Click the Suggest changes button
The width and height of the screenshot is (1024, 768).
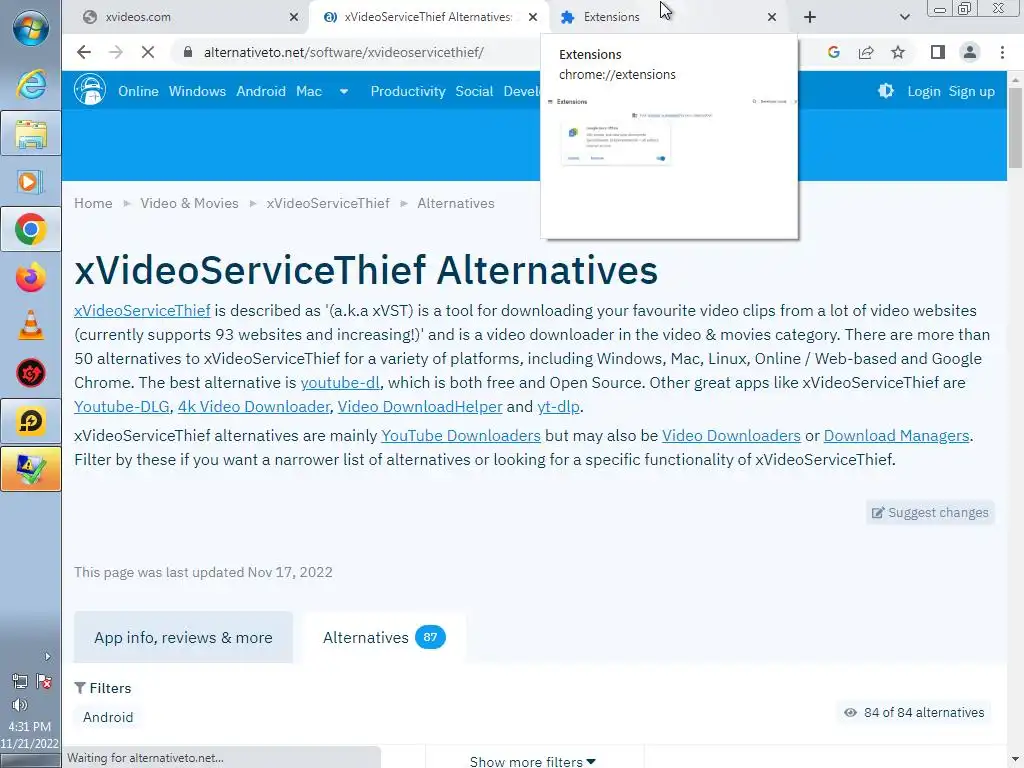(x=931, y=513)
